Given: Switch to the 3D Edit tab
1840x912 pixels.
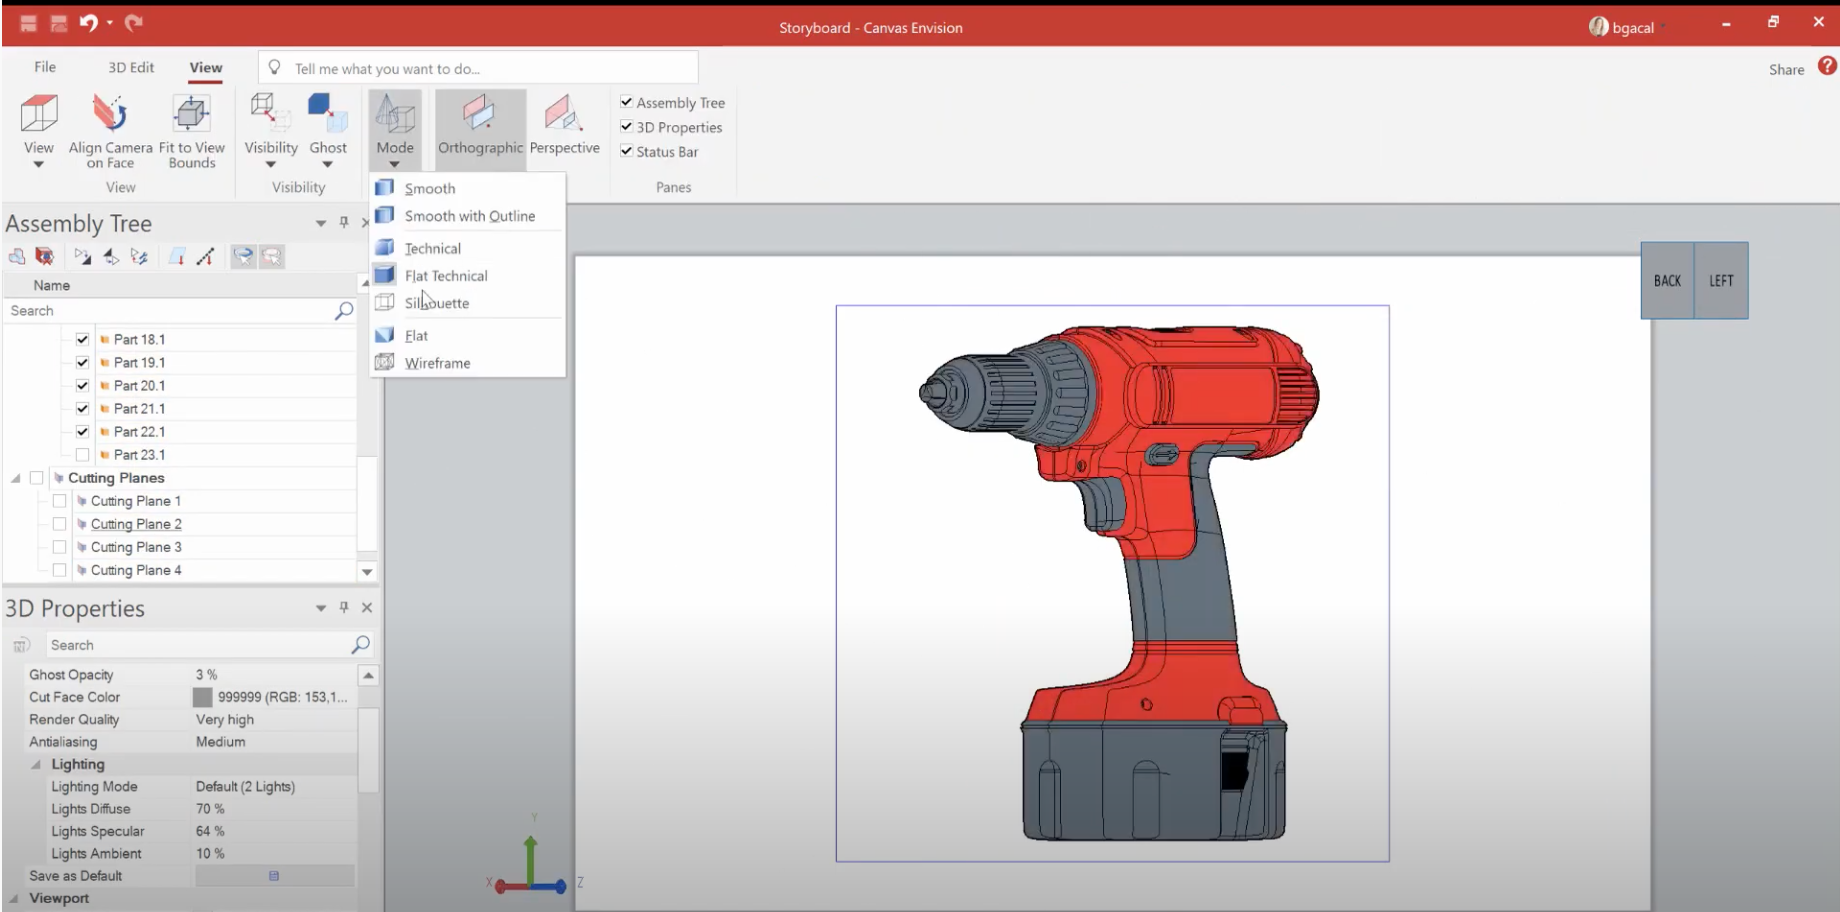Looking at the screenshot, I should pos(131,67).
